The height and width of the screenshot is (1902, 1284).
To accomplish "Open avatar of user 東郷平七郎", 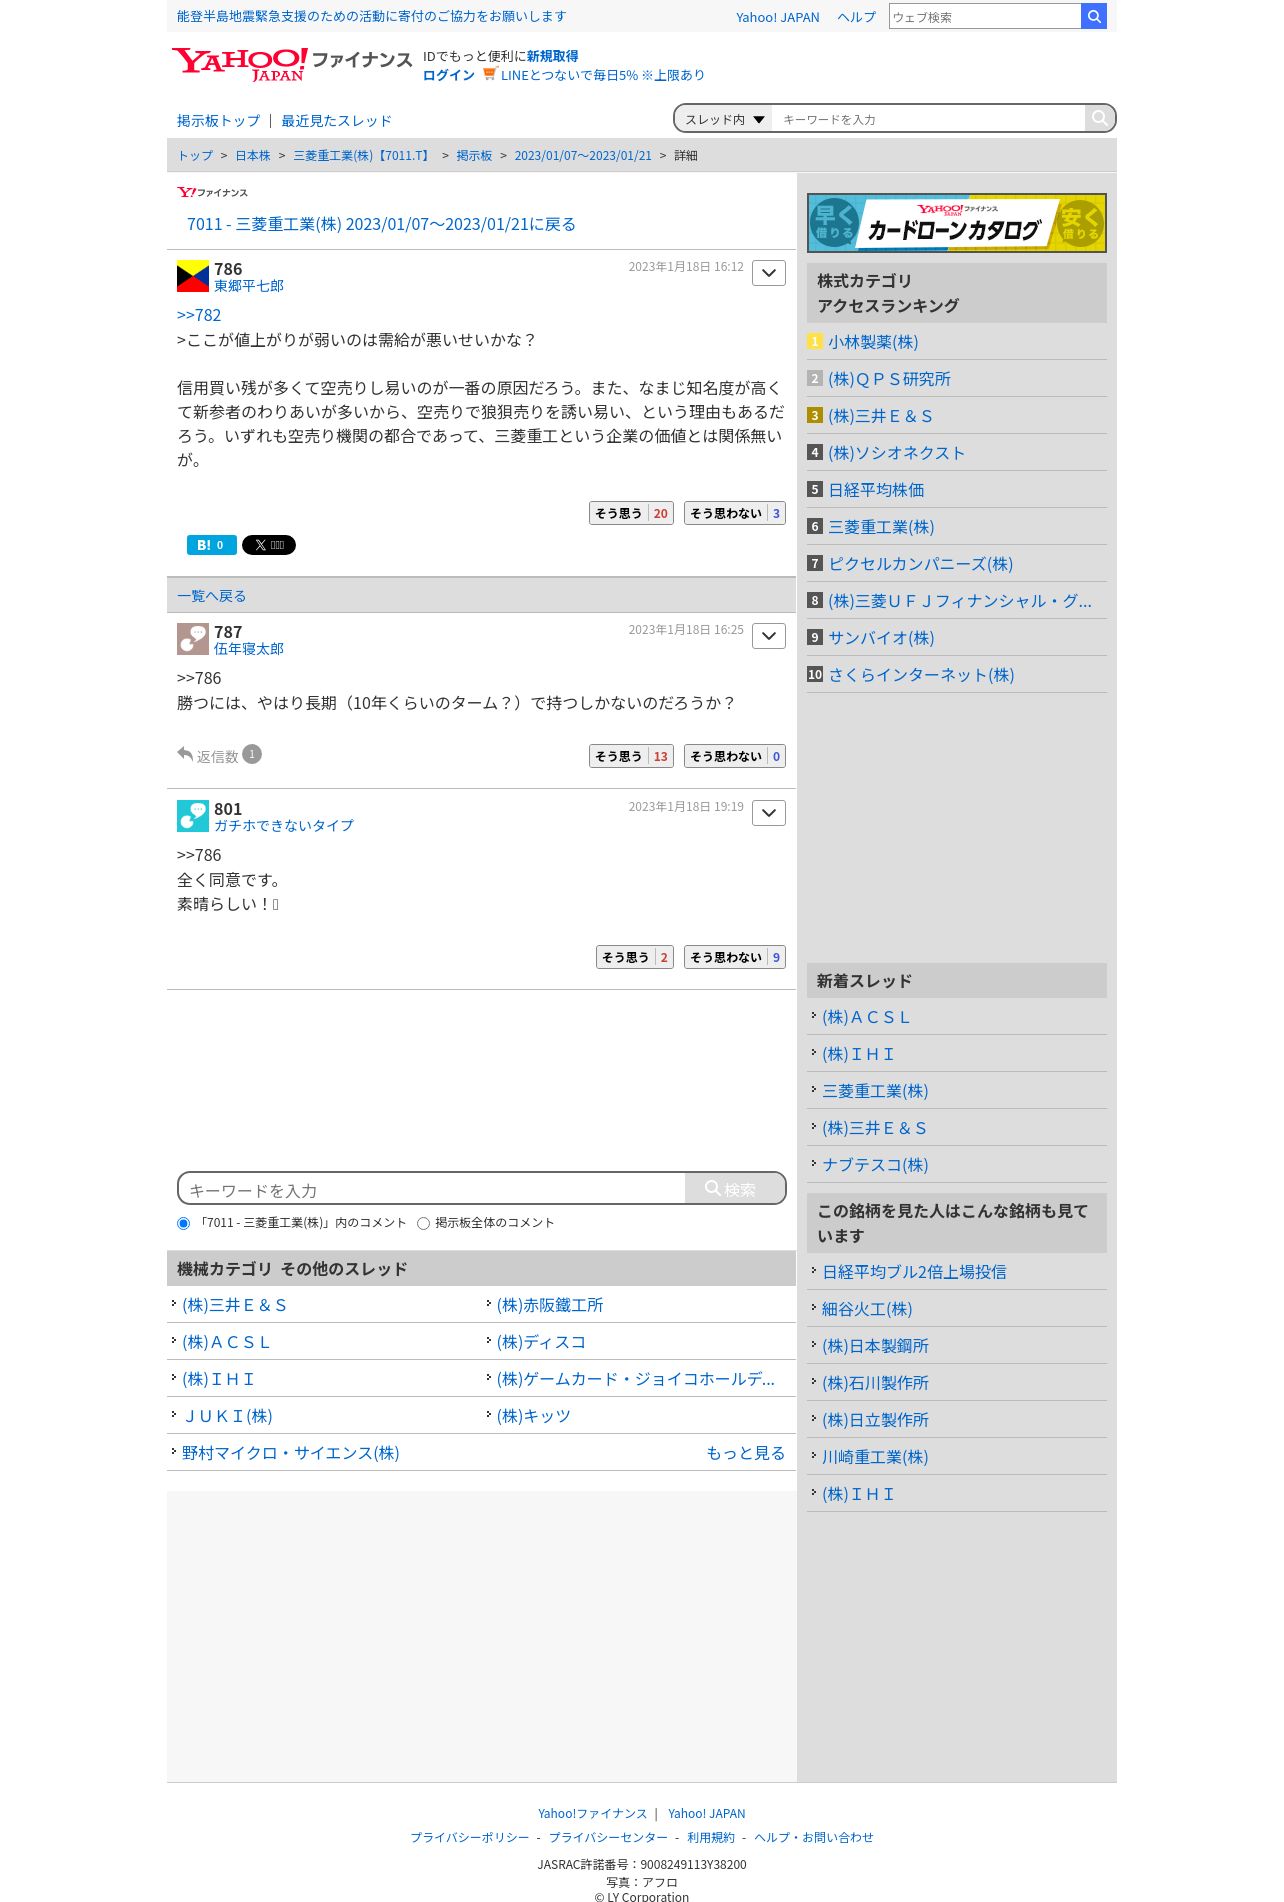I will coord(193,276).
